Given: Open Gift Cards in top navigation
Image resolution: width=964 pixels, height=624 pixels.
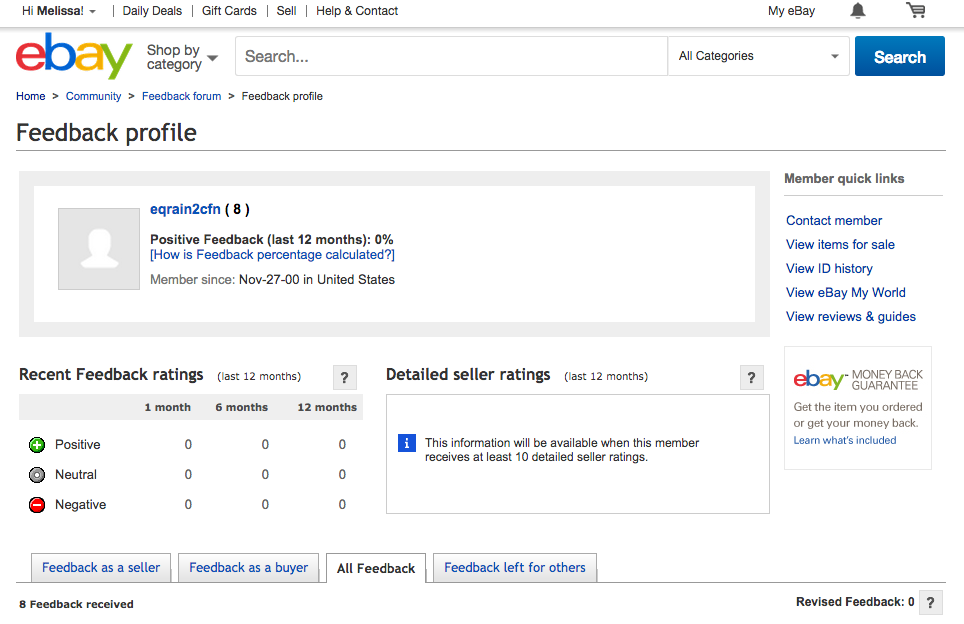Looking at the screenshot, I should [x=229, y=11].
